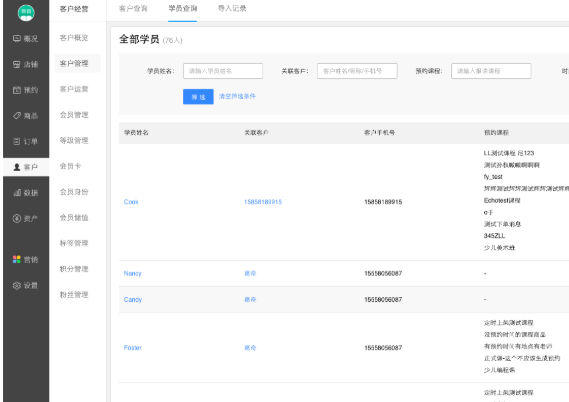Switch to the 客户查询 tab

(x=133, y=8)
